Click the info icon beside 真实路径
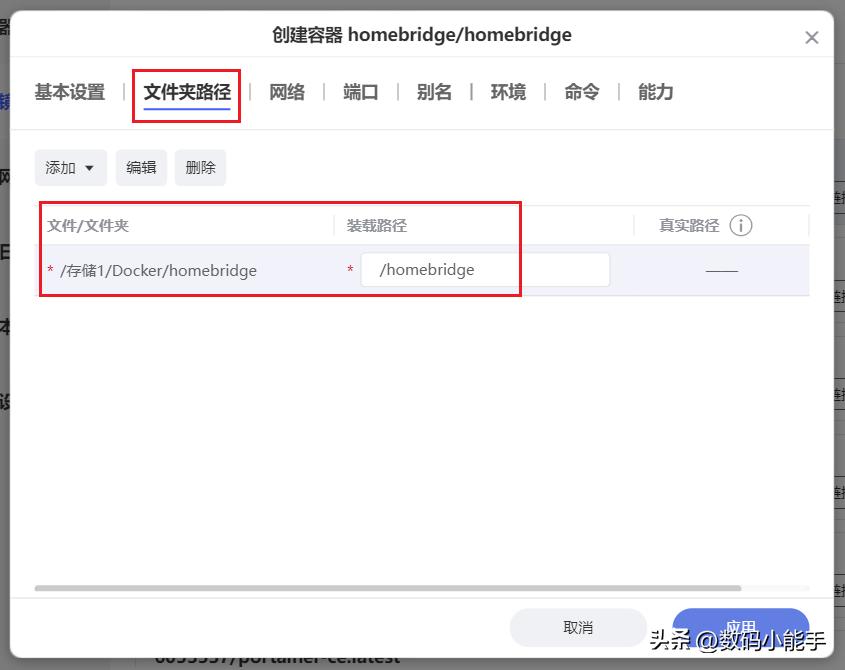This screenshot has width=845, height=670. click(740, 225)
